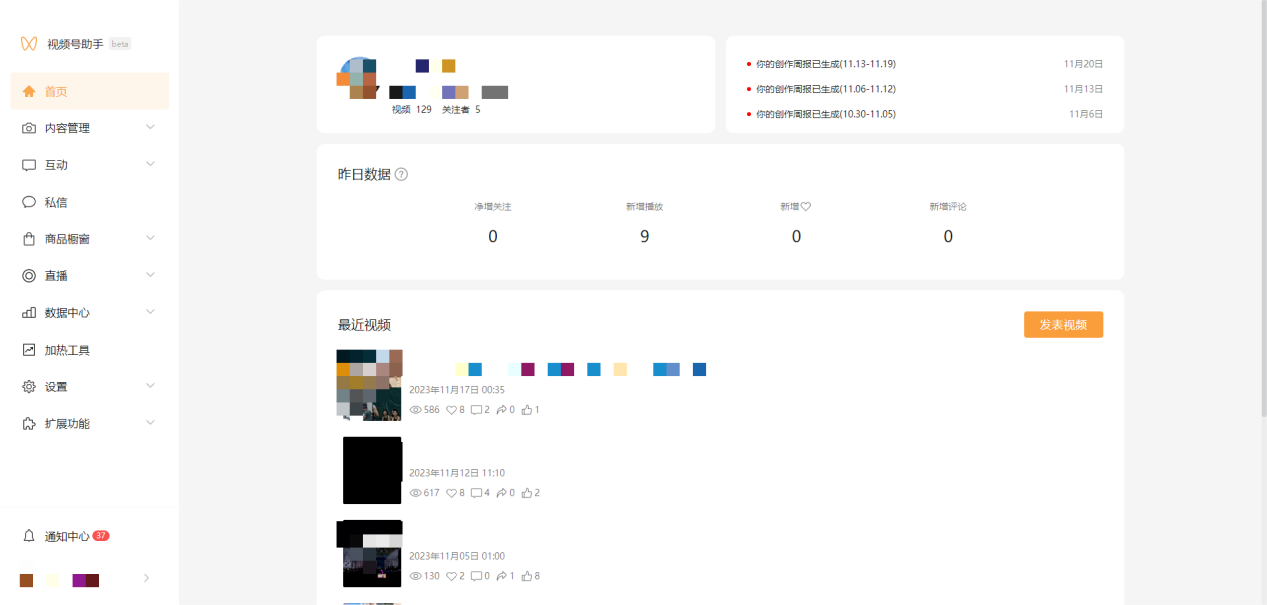
Task: Click the red 37 notification badge
Action: click(x=101, y=536)
